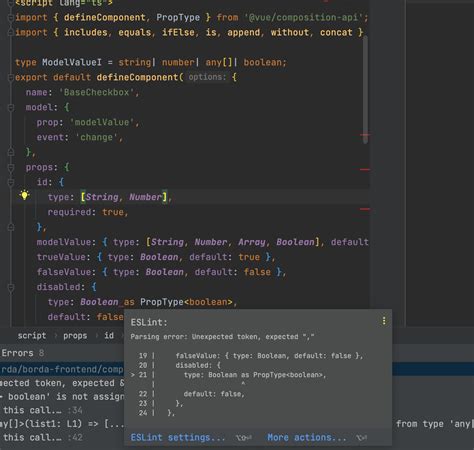Jump to red error stripe mark beside 'required: true'
Viewport: 474px width, 450px height.
coord(365,209)
